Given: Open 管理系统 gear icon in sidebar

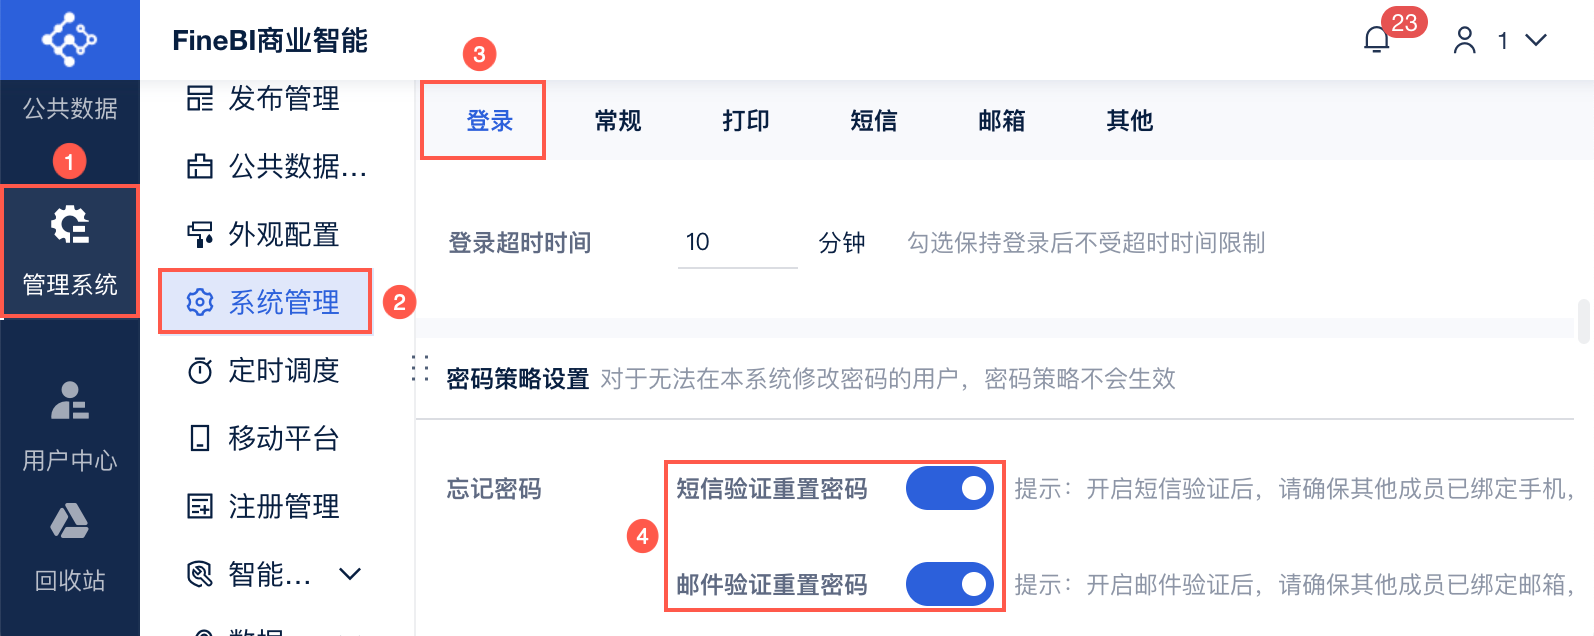Looking at the screenshot, I should 70,225.
